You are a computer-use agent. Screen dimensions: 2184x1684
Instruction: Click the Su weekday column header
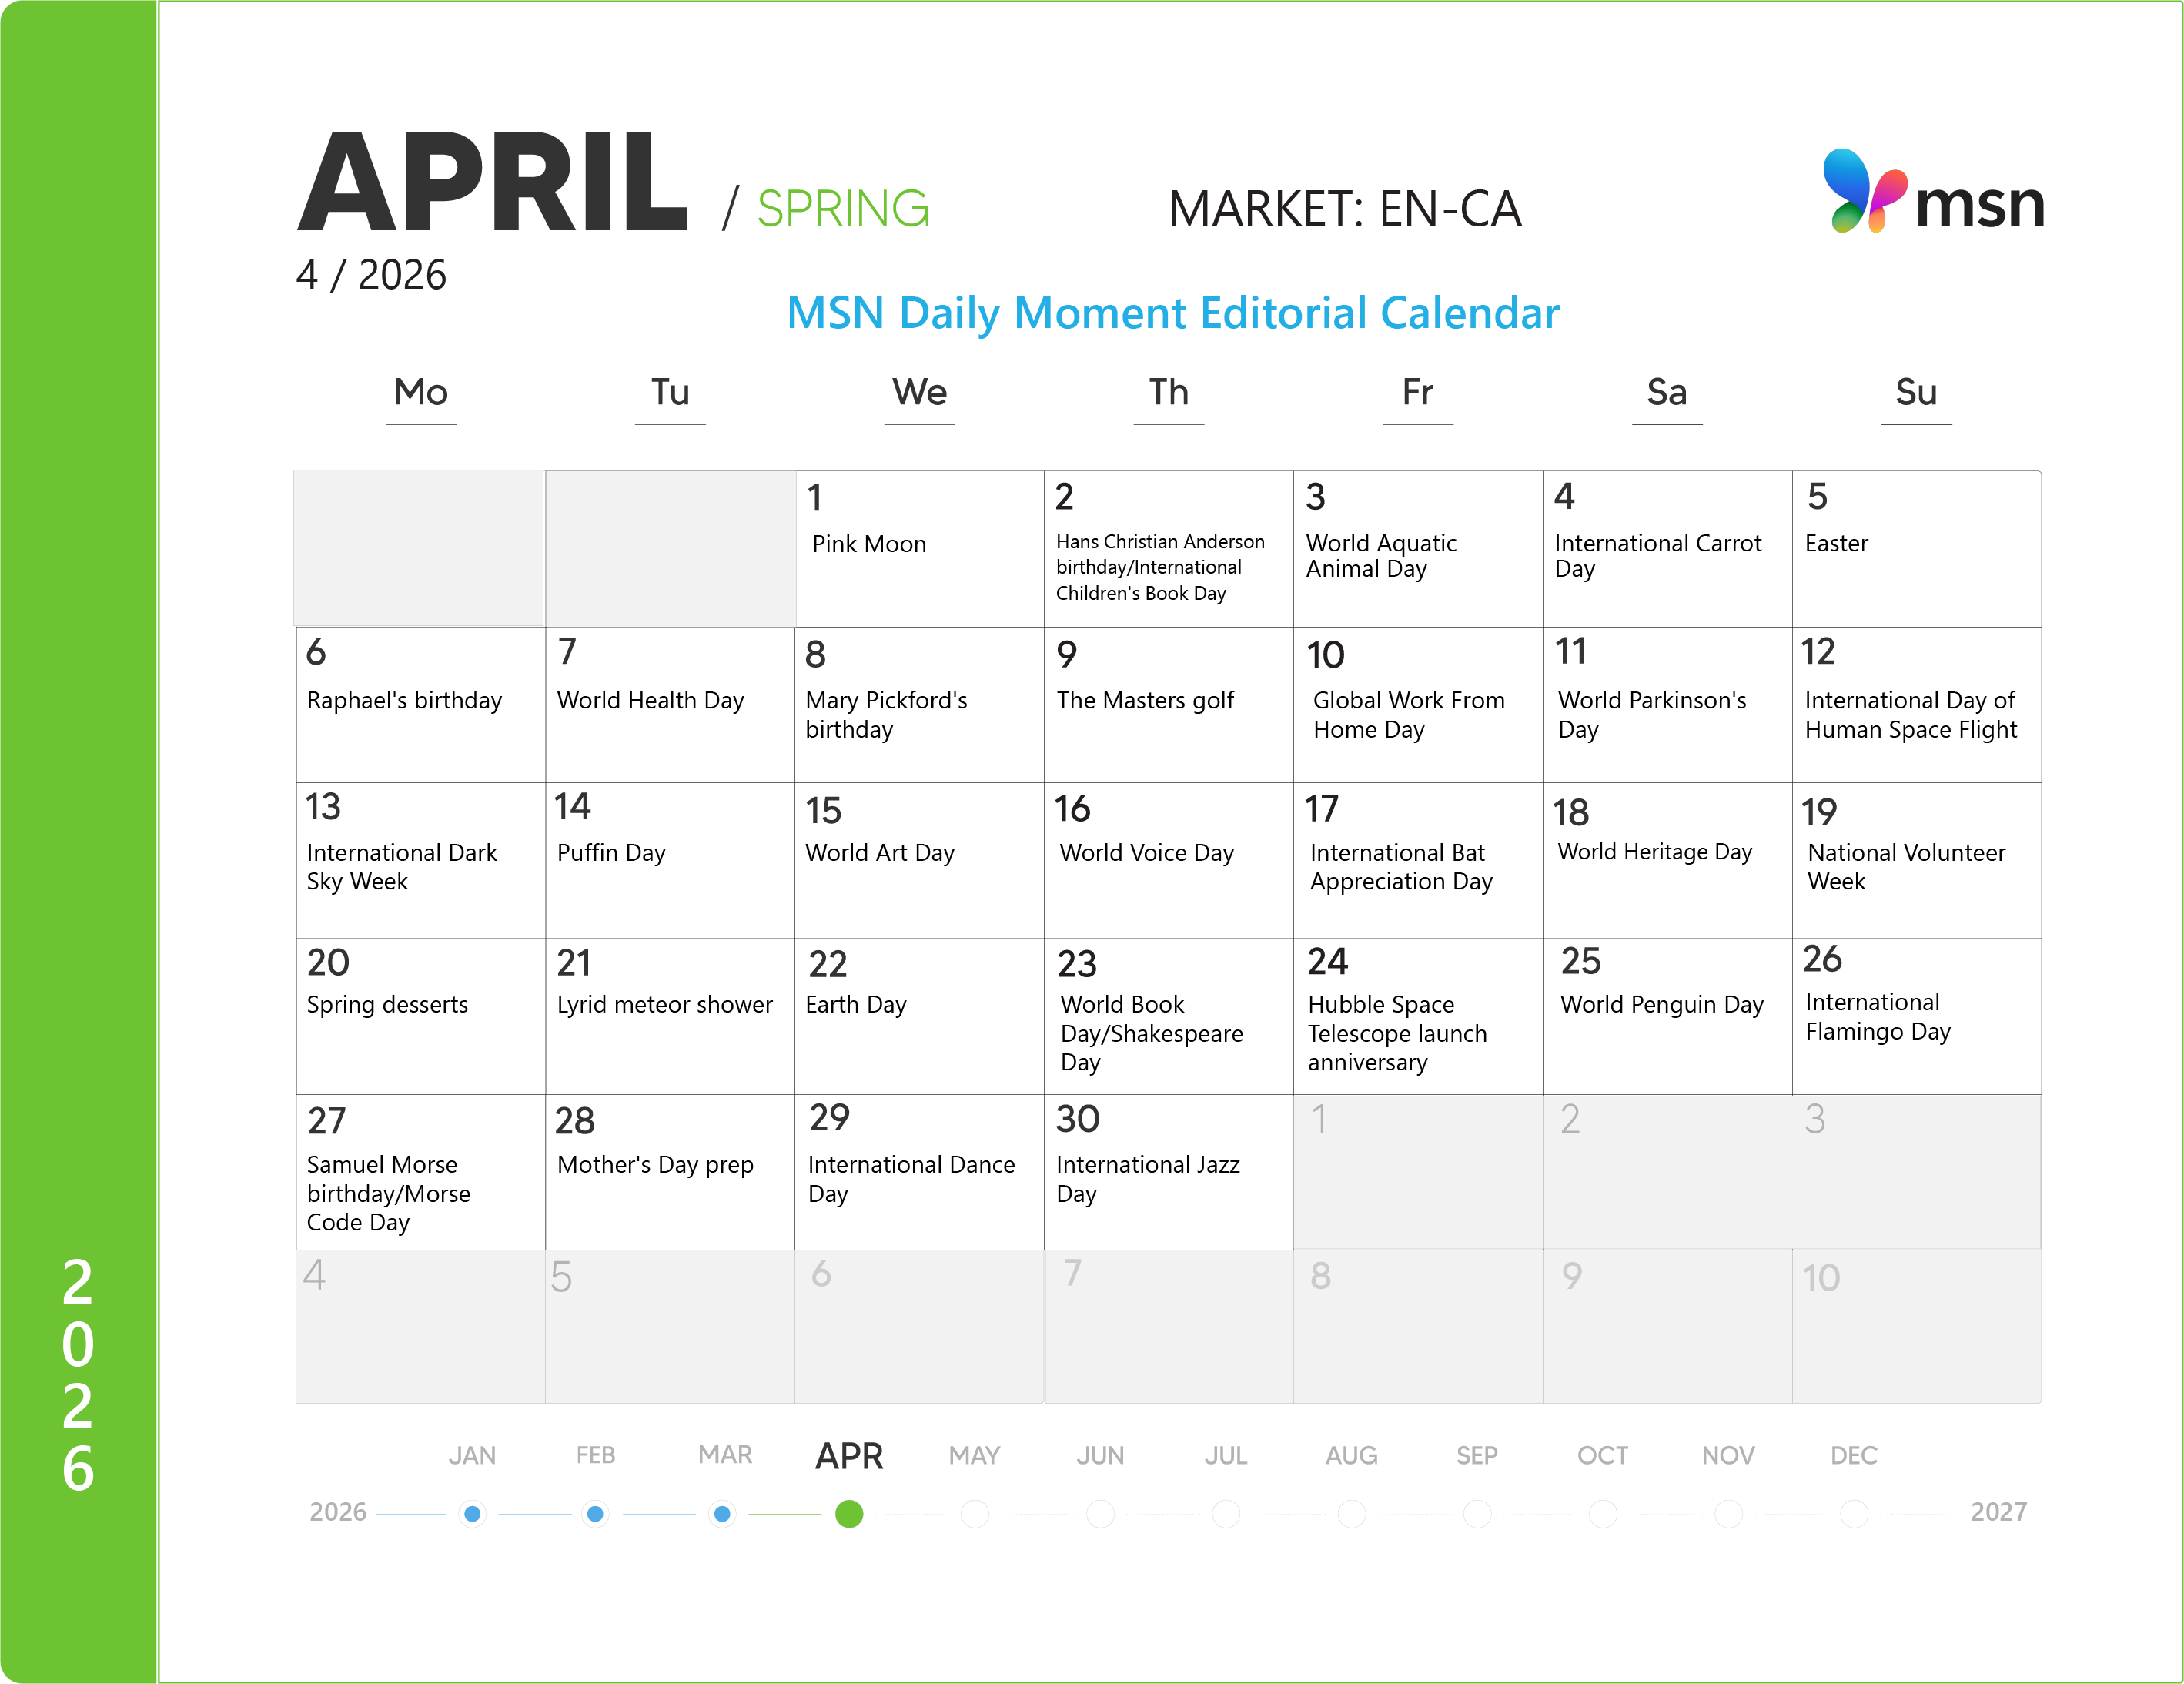(x=1916, y=392)
